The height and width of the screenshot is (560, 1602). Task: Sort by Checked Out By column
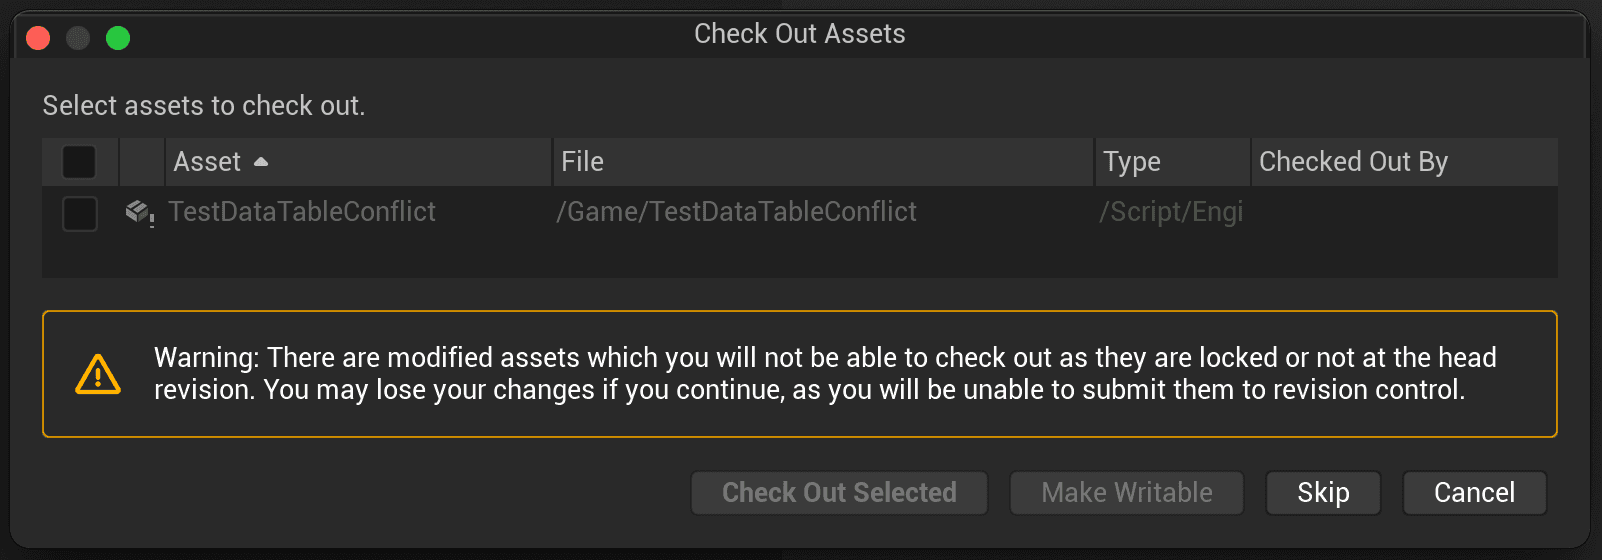point(1405,162)
